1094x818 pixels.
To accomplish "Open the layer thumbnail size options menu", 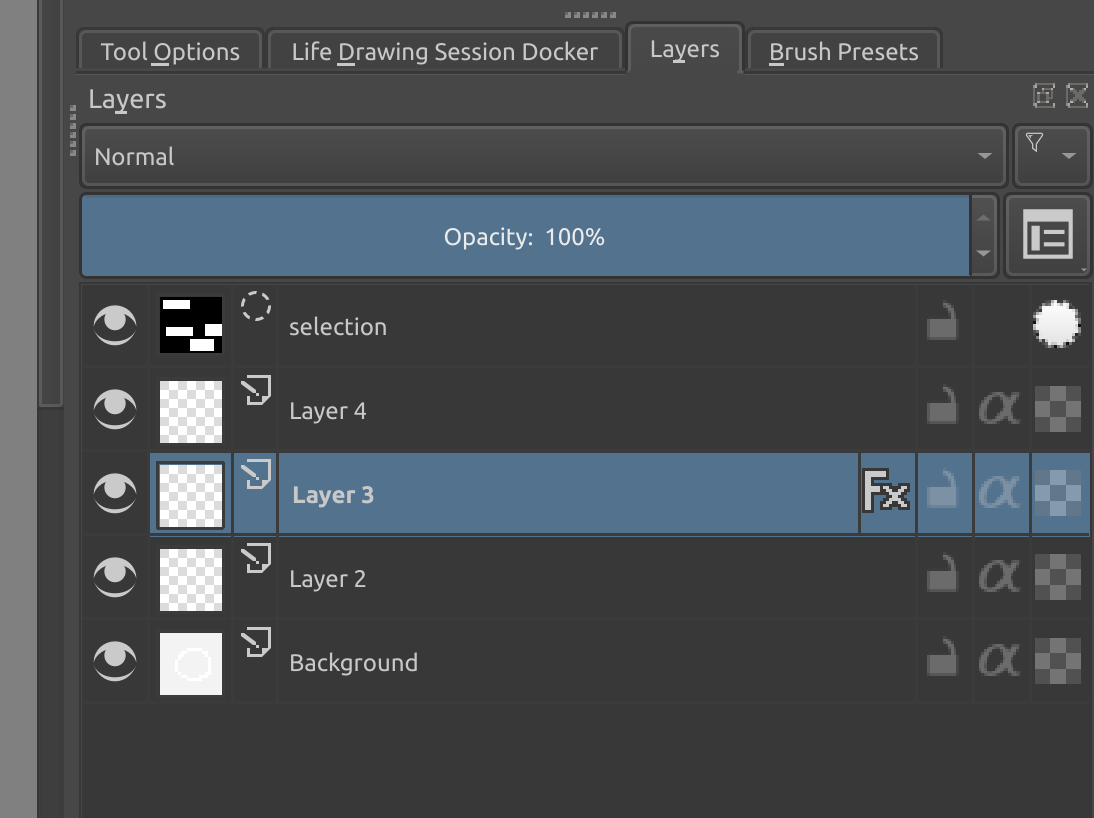I will click(1048, 237).
